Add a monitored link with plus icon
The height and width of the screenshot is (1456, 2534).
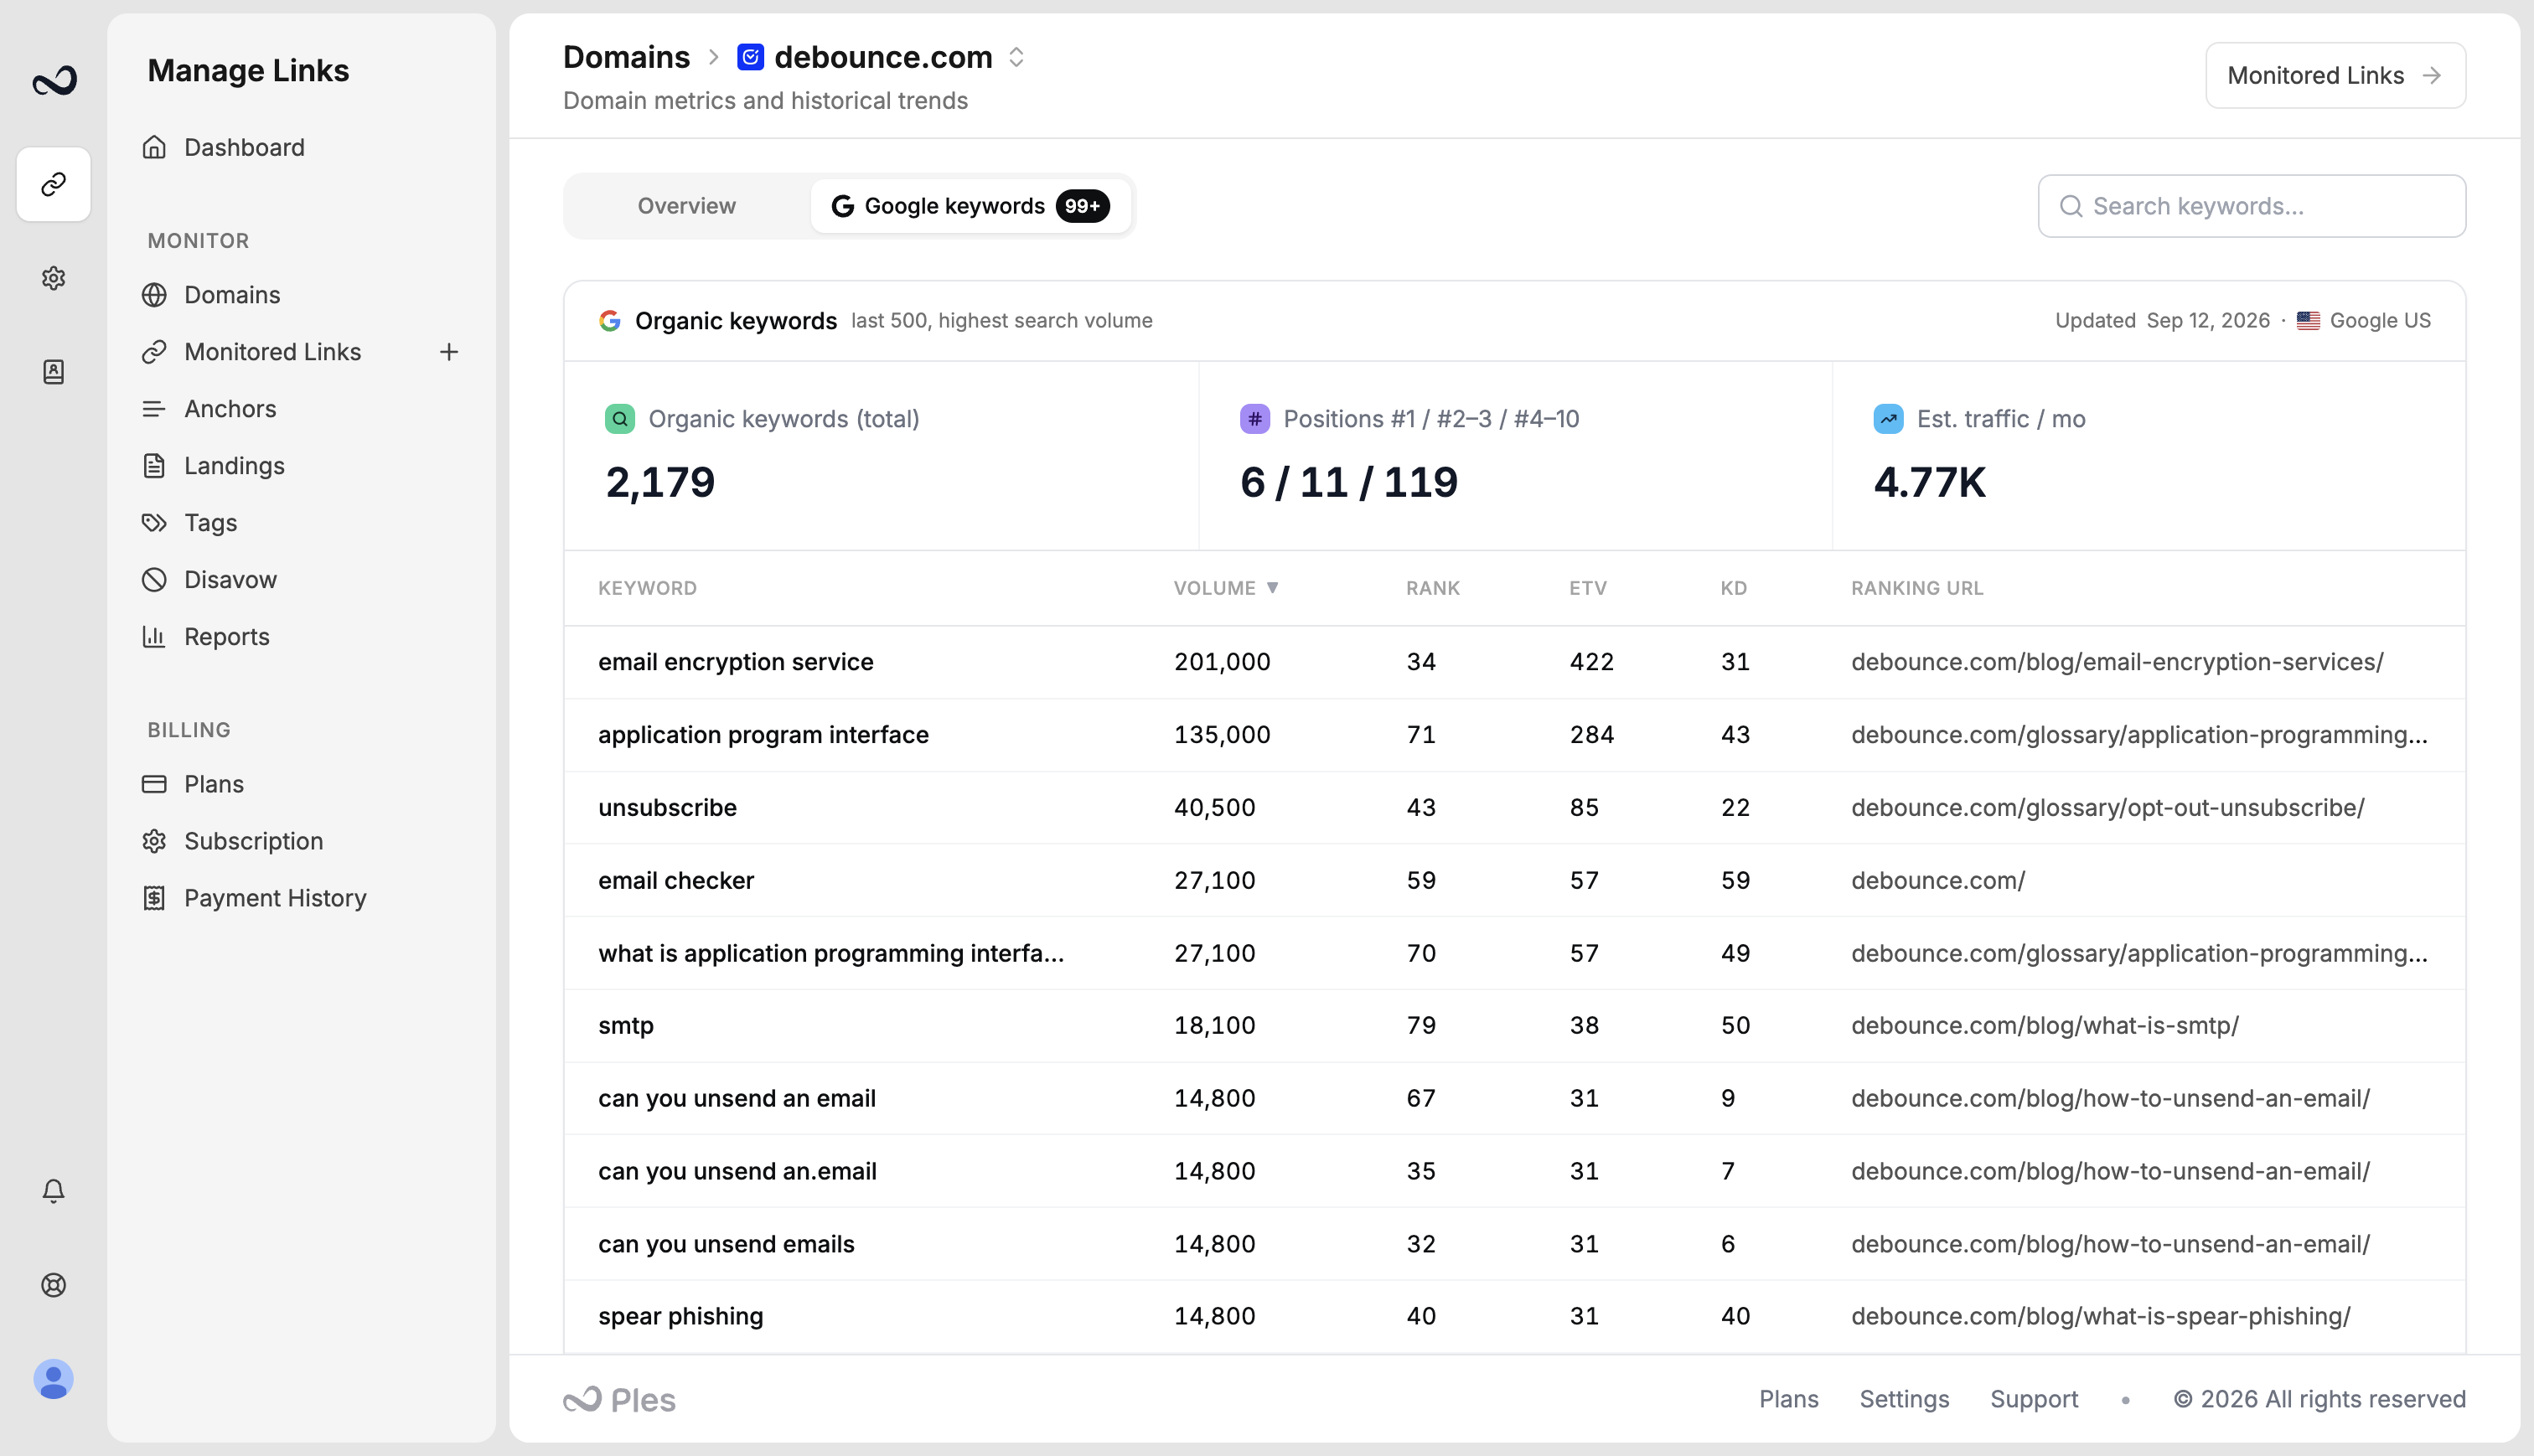click(x=449, y=352)
